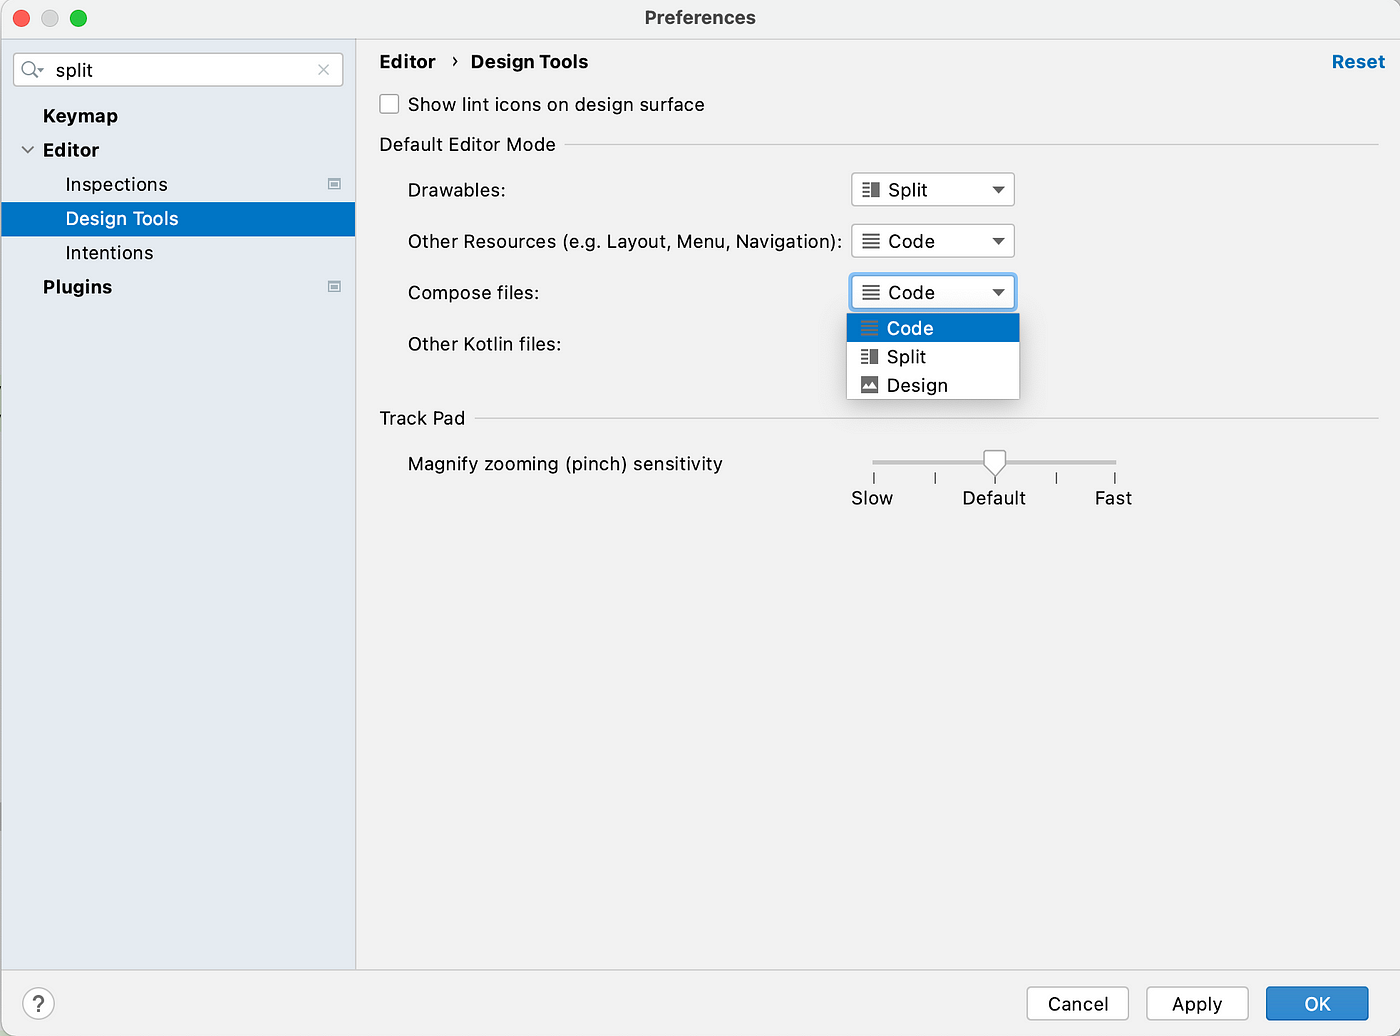This screenshot has height=1036, width=1400.
Task: Select the Split mode icon in the dropdown list
Action: 869,356
